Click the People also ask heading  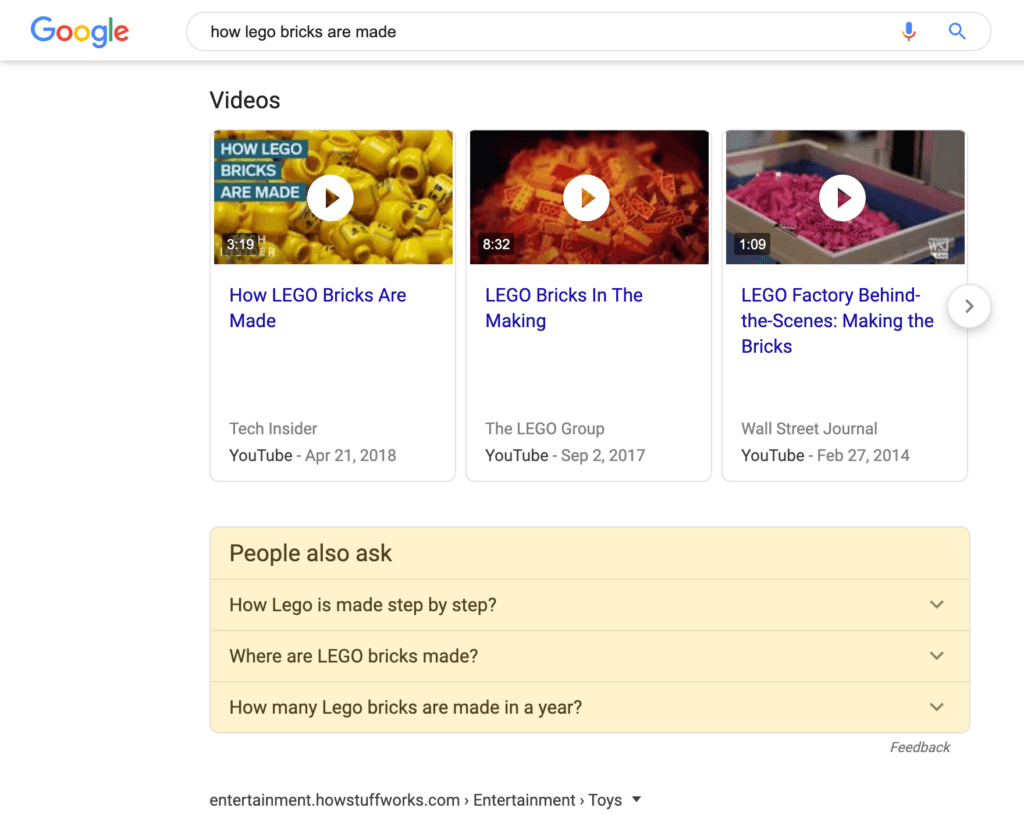(310, 553)
